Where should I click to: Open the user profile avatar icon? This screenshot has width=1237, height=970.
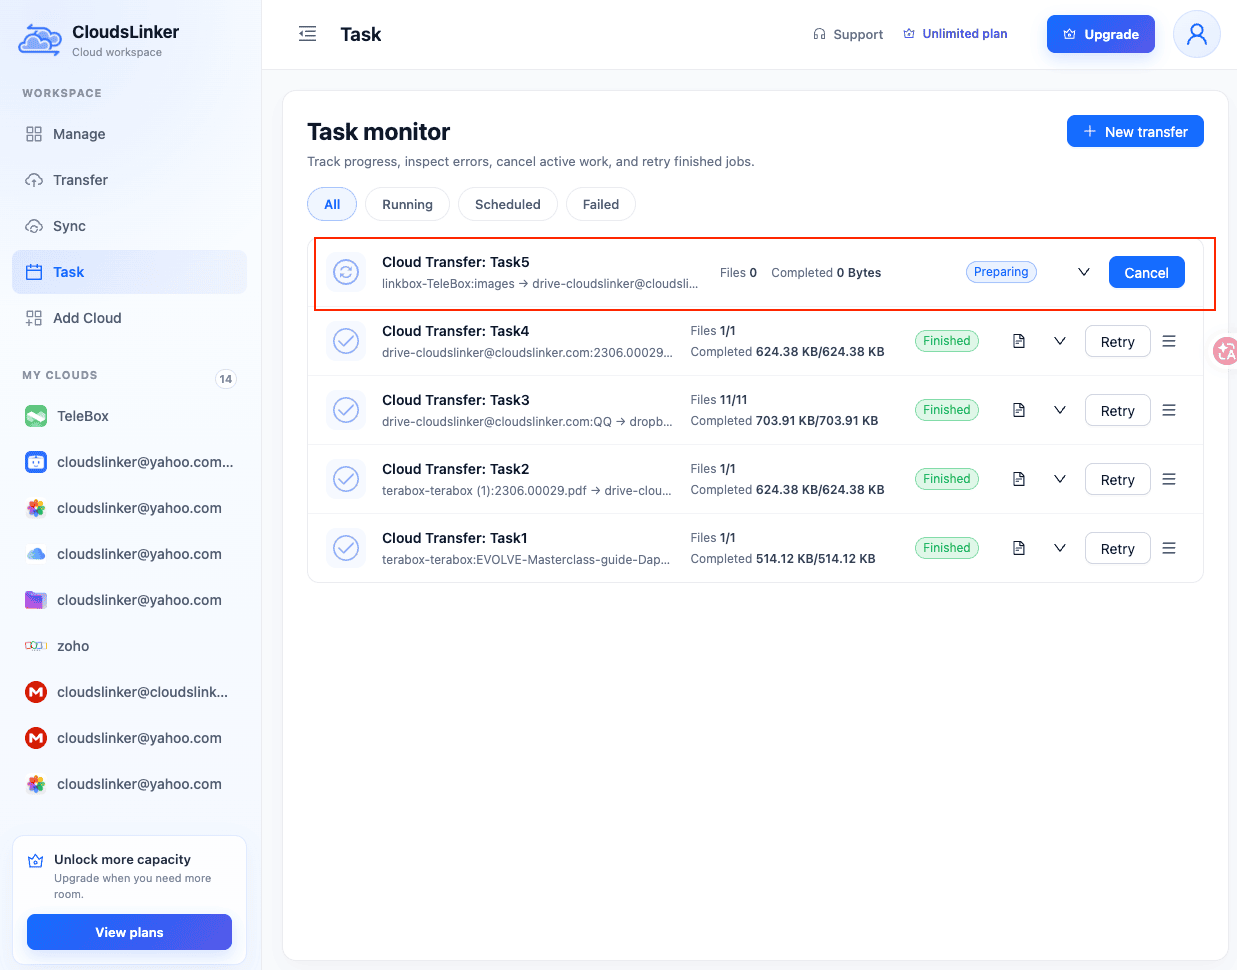click(x=1197, y=34)
